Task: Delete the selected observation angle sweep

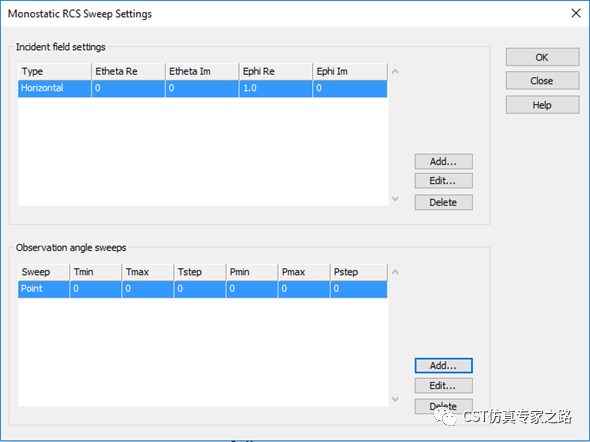Action: [444, 406]
